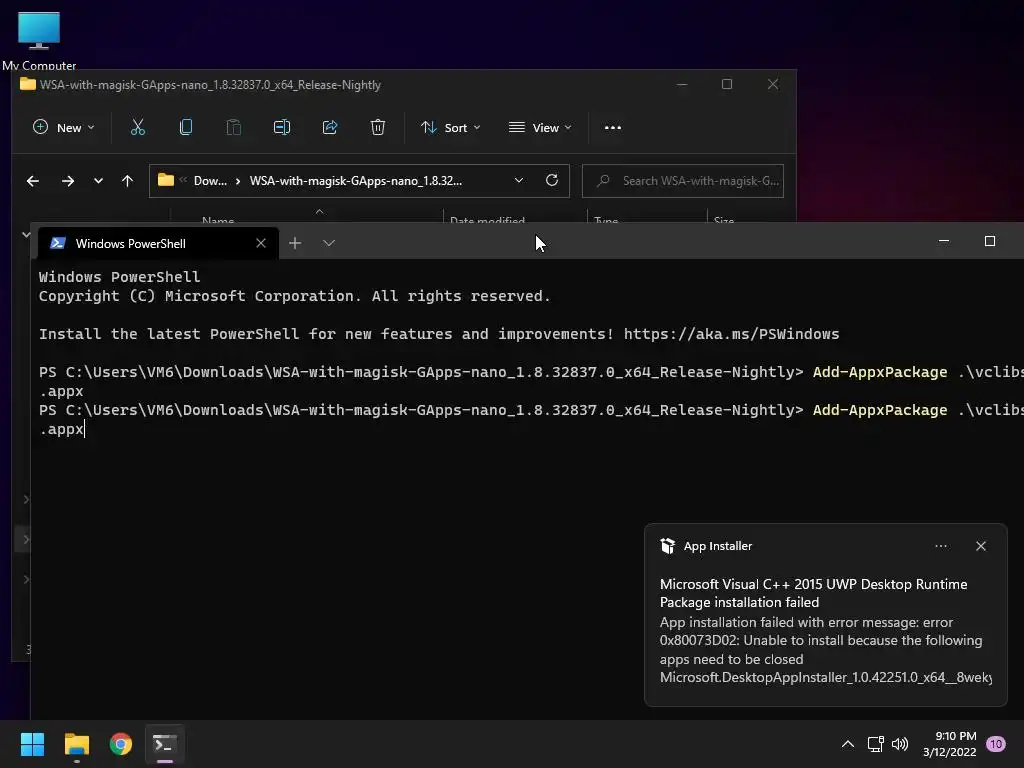
Task: Open the Sort dropdown in File Explorer
Action: click(x=451, y=127)
